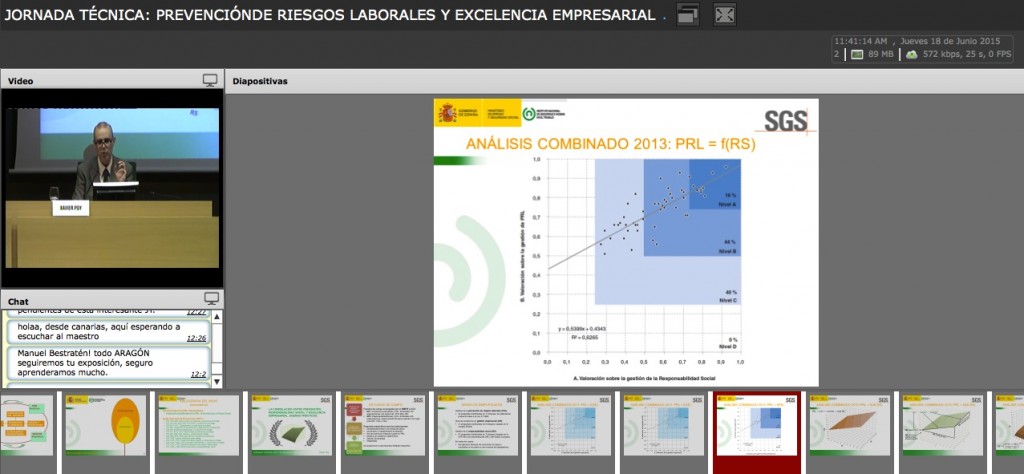Screen dimensions: 1024x474
Task: Click the Chat panel header
Action: 100,300
